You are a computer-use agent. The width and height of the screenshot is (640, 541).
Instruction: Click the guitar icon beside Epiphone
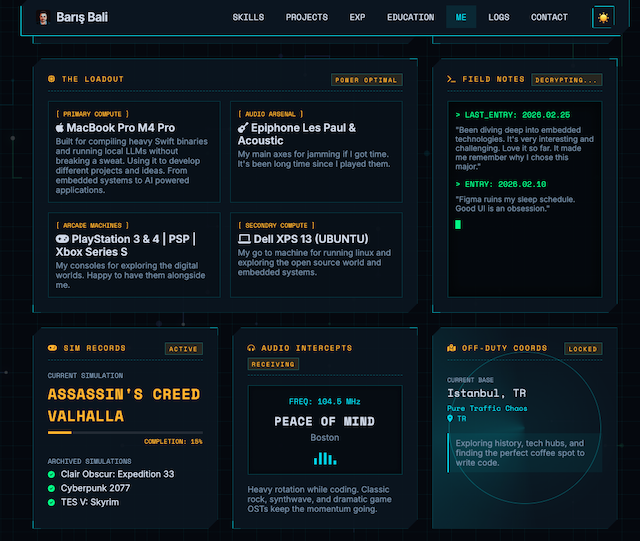(x=243, y=128)
